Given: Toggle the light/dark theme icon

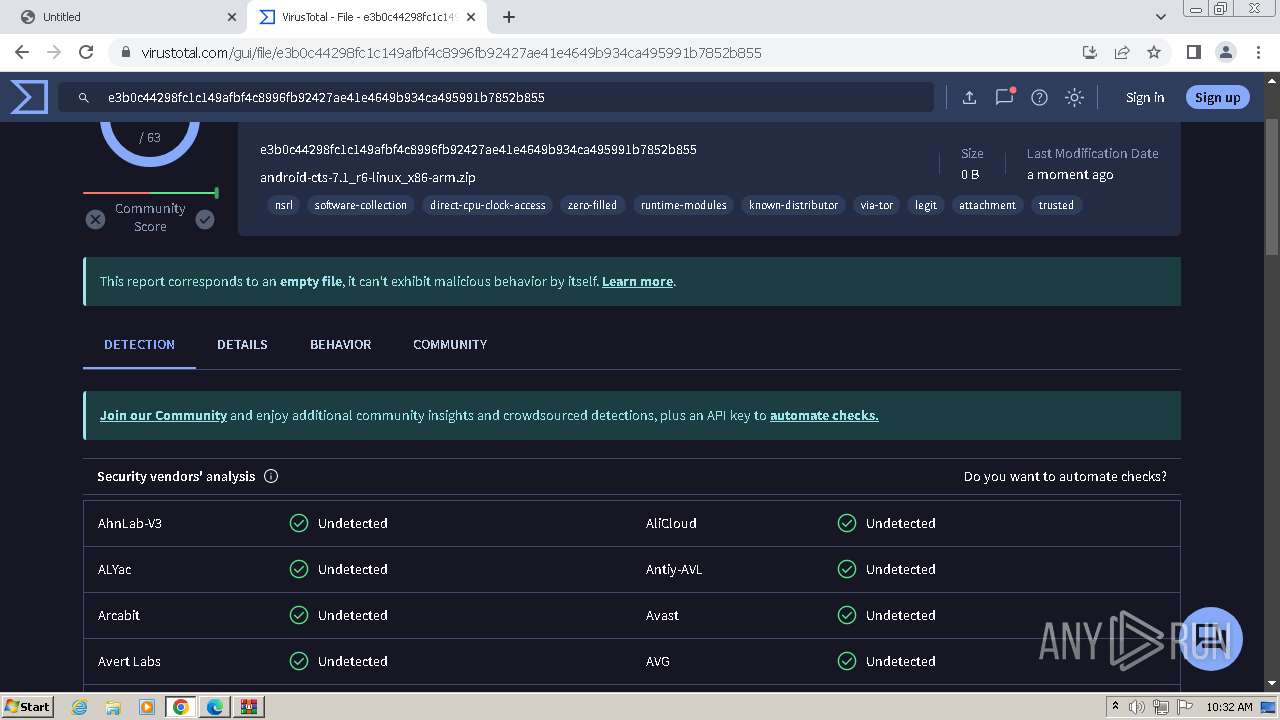Looking at the screenshot, I should click(1074, 97).
